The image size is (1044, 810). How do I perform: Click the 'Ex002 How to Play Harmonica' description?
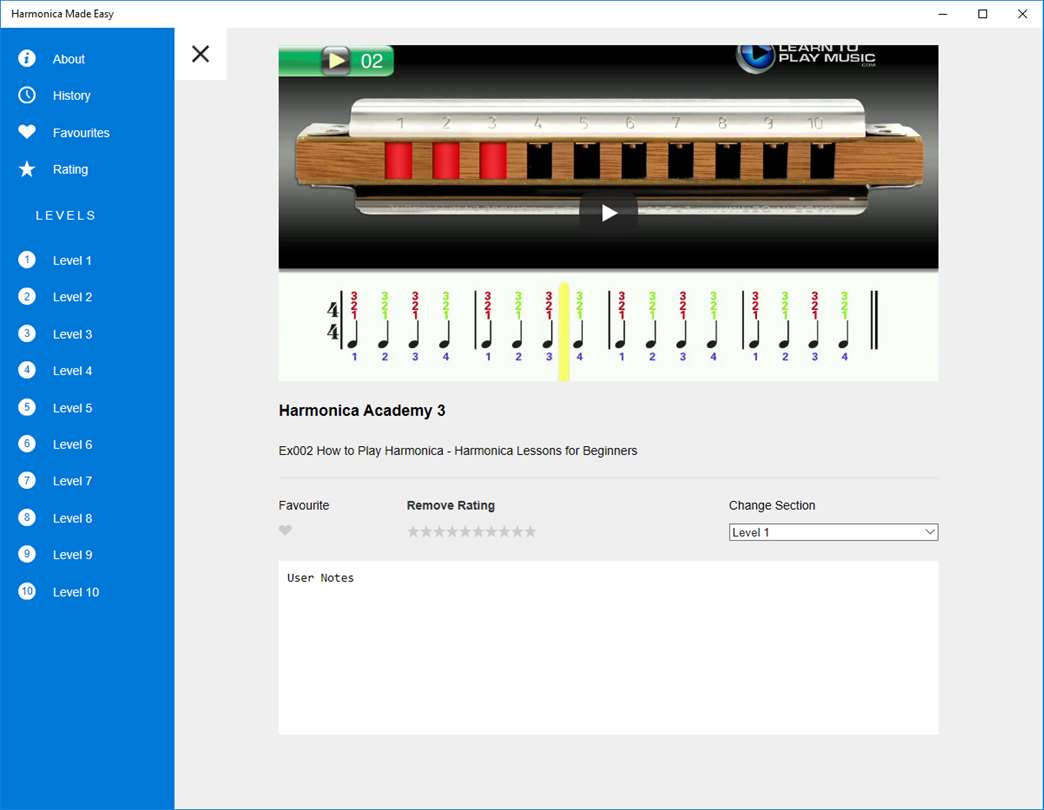[458, 451]
